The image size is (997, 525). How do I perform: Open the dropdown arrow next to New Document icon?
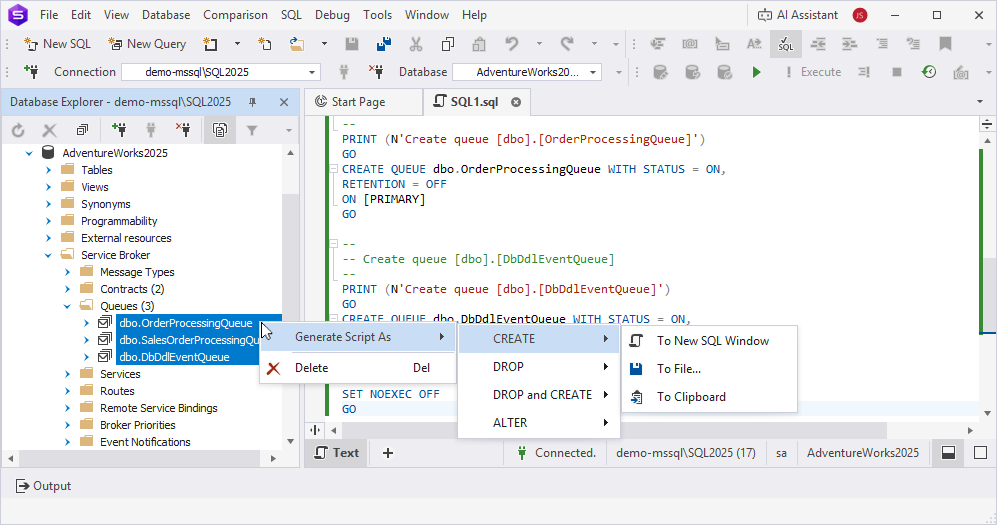pyautogui.click(x=237, y=44)
